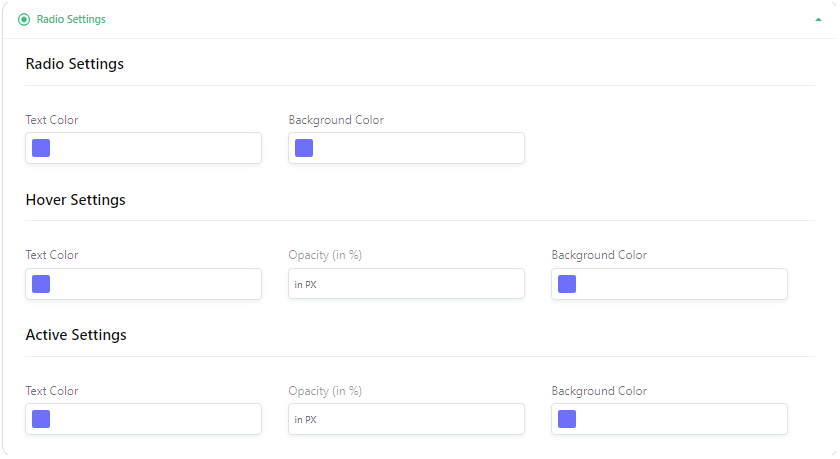The width and height of the screenshot is (840, 459).
Task: Pick the Hover Settings Text Color swatch
Action: (41, 284)
